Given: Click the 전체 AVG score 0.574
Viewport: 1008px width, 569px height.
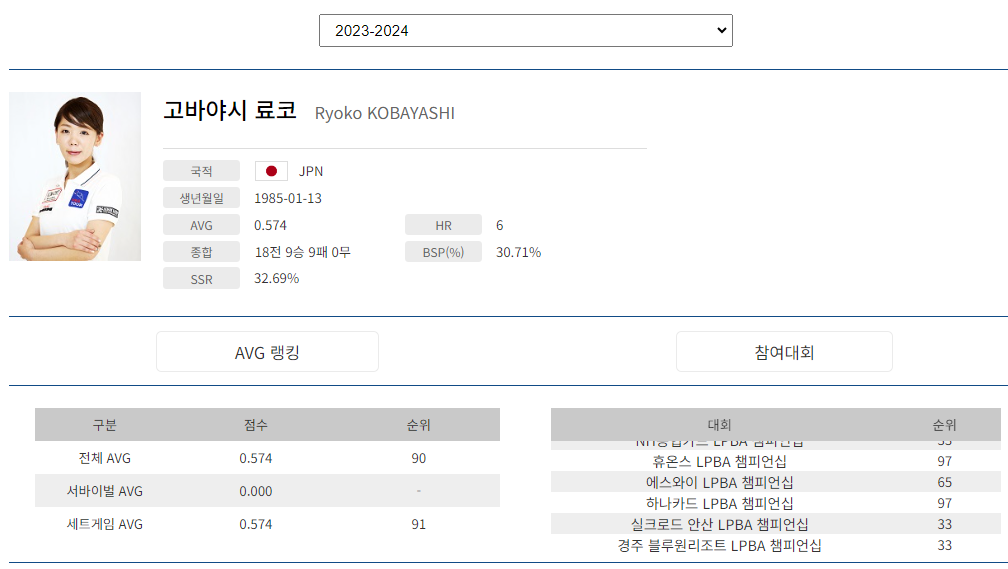Looking at the screenshot, I should click(x=255, y=458).
